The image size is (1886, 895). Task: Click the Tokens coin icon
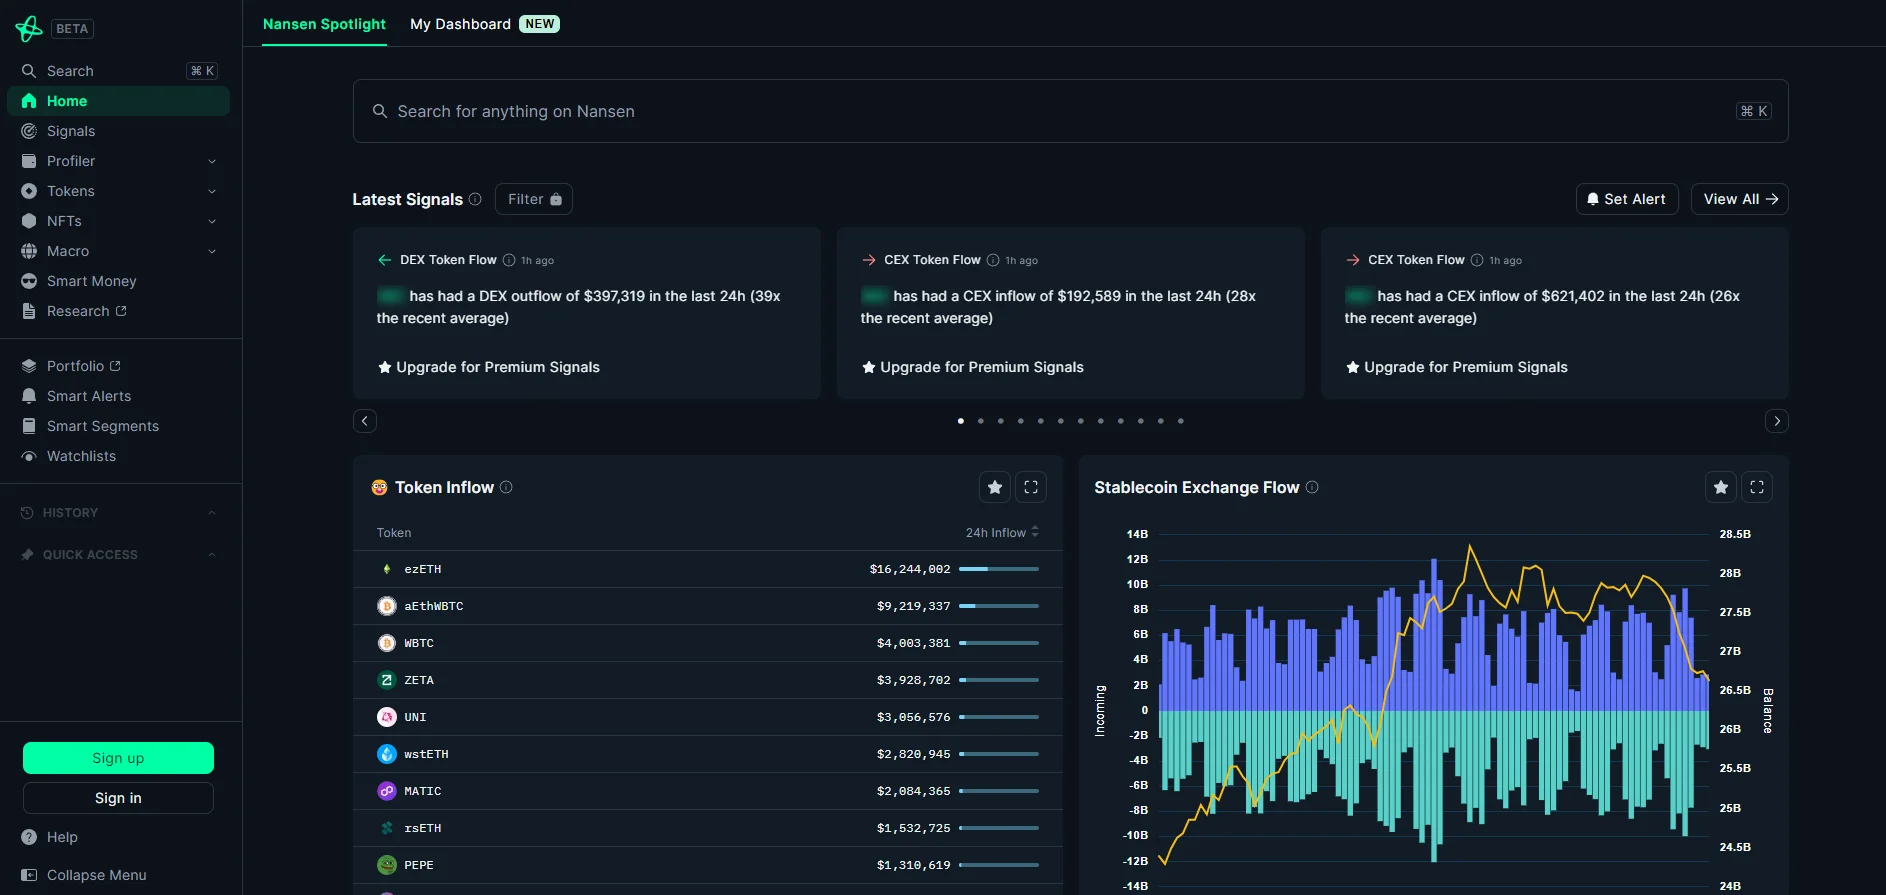pos(29,191)
